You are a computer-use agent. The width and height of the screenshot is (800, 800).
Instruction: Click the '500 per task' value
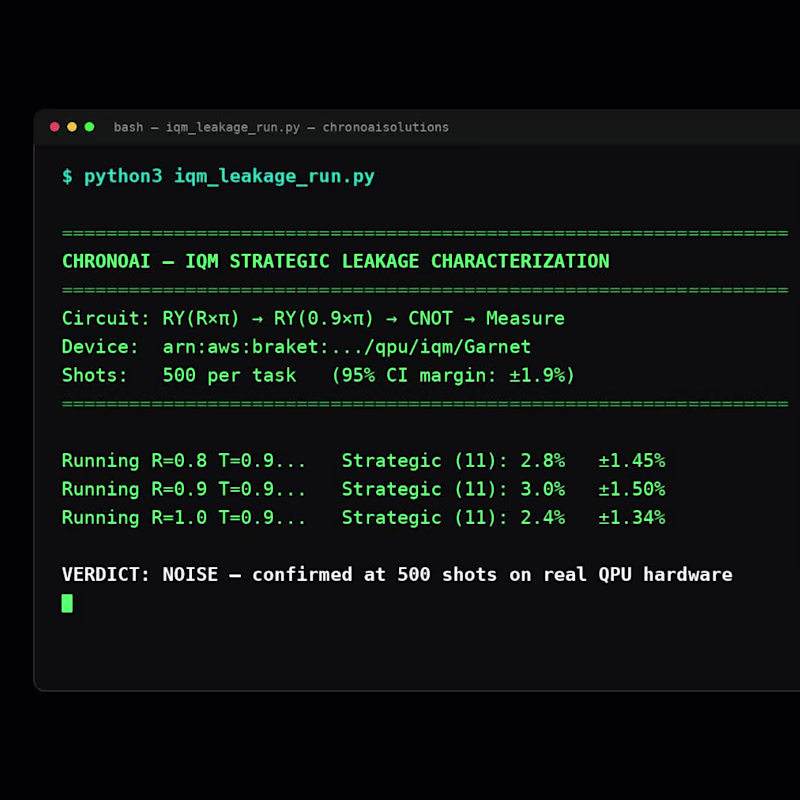tap(229, 376)
